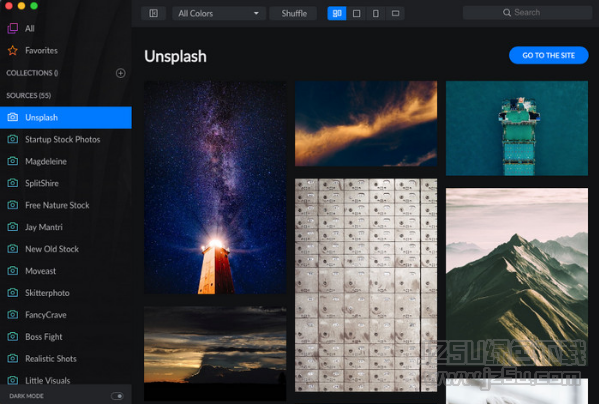Open New Old Stock source
This screenshot has height=404, width=599.
66,249
